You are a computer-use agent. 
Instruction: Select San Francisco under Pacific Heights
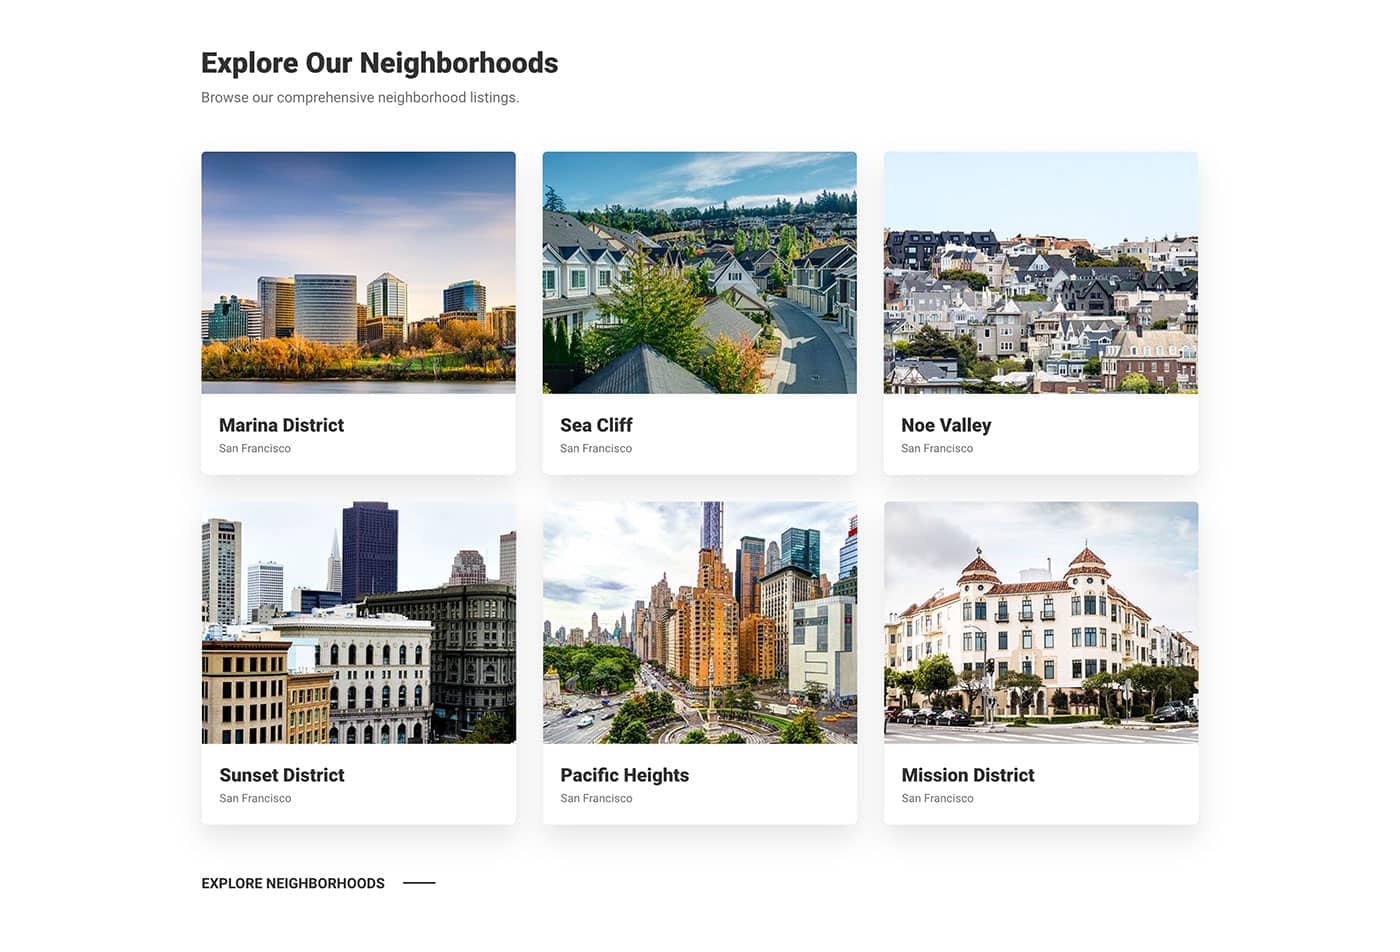click(596, 798)
